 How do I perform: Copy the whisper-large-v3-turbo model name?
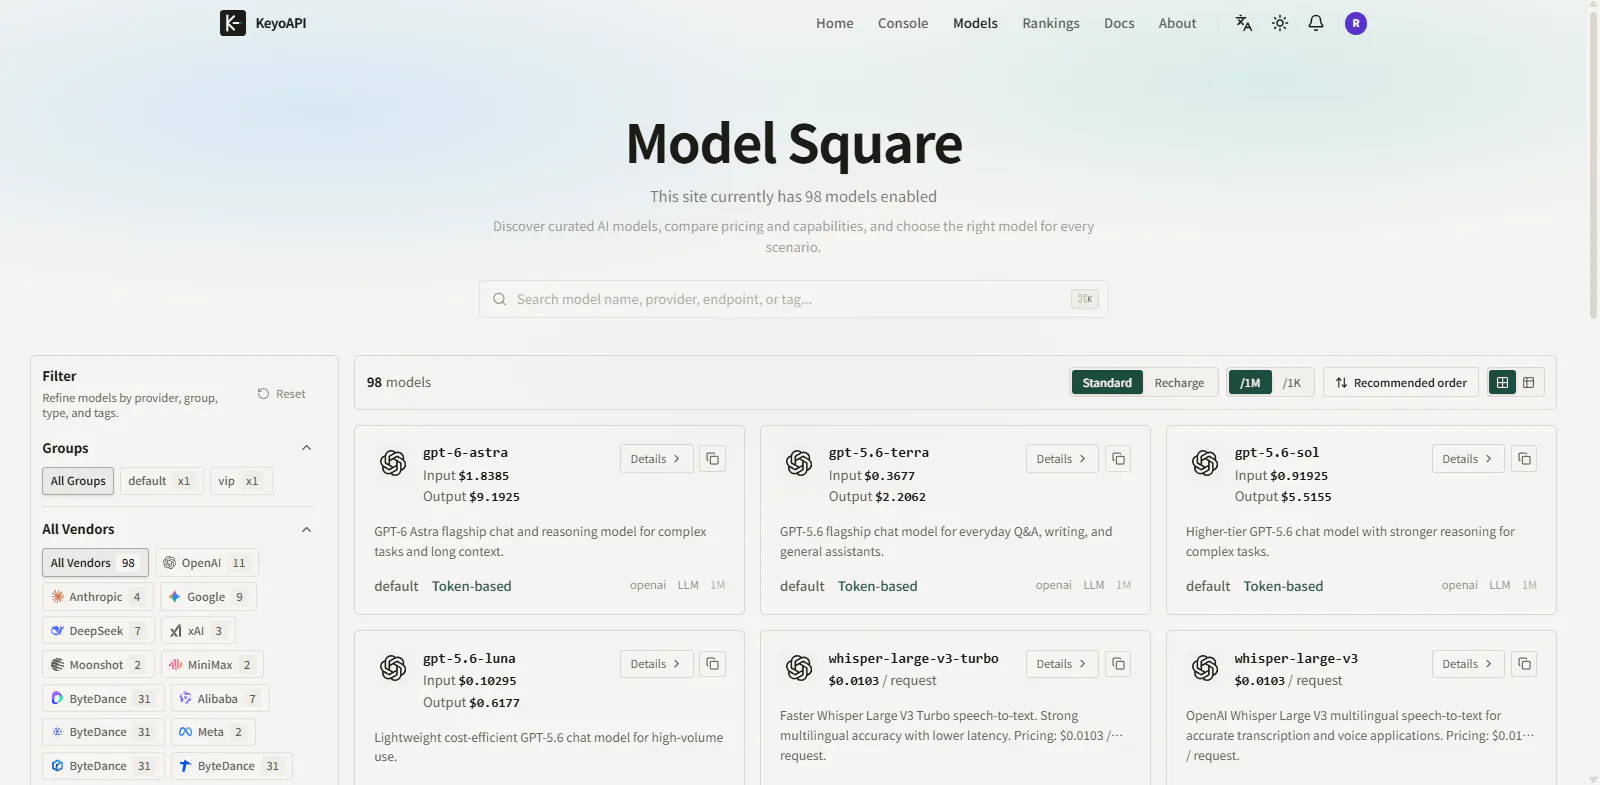1118,664
